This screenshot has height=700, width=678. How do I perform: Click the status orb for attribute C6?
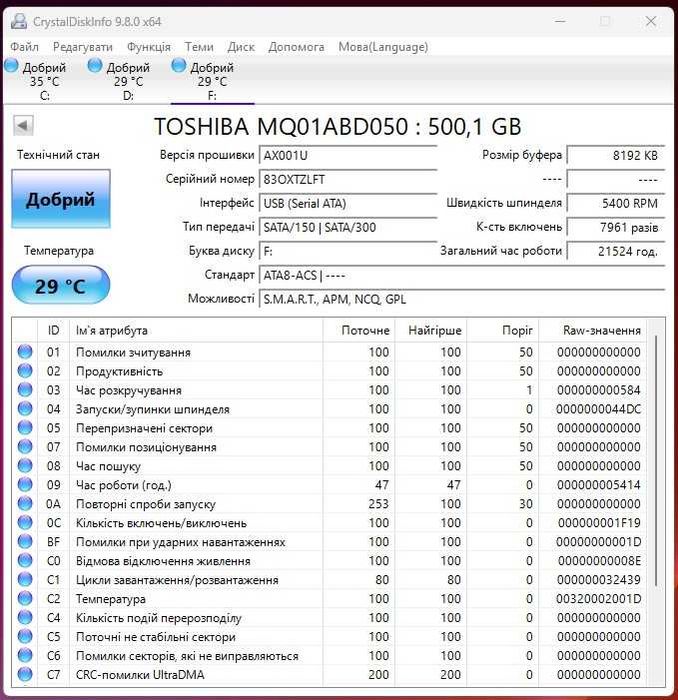tap(25, 655)
